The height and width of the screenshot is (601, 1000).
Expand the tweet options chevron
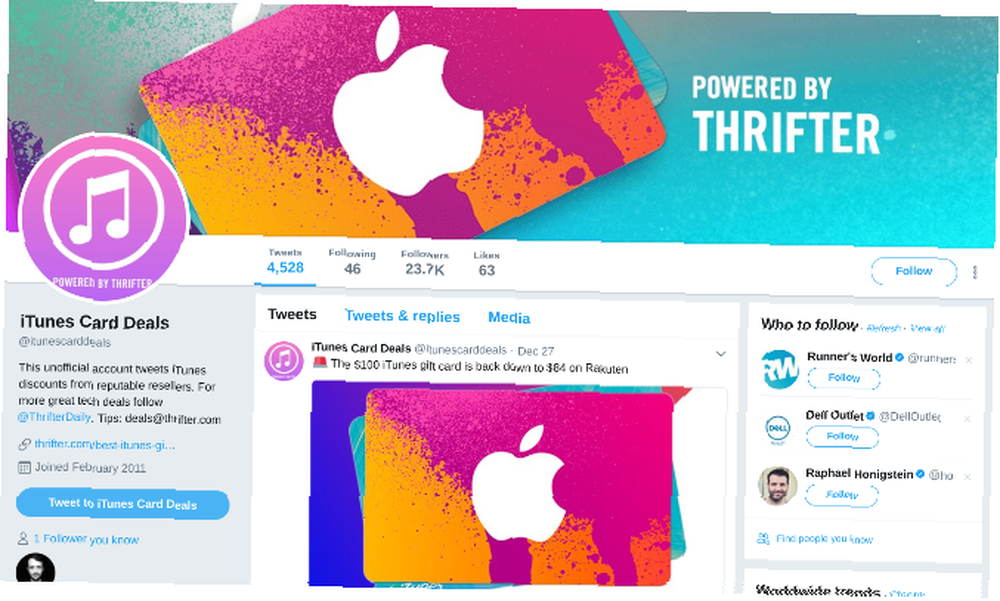coord(721,353)
